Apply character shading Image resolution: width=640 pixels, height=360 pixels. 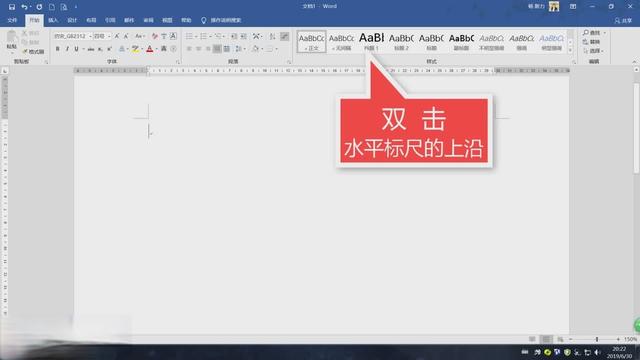[164, 49]
